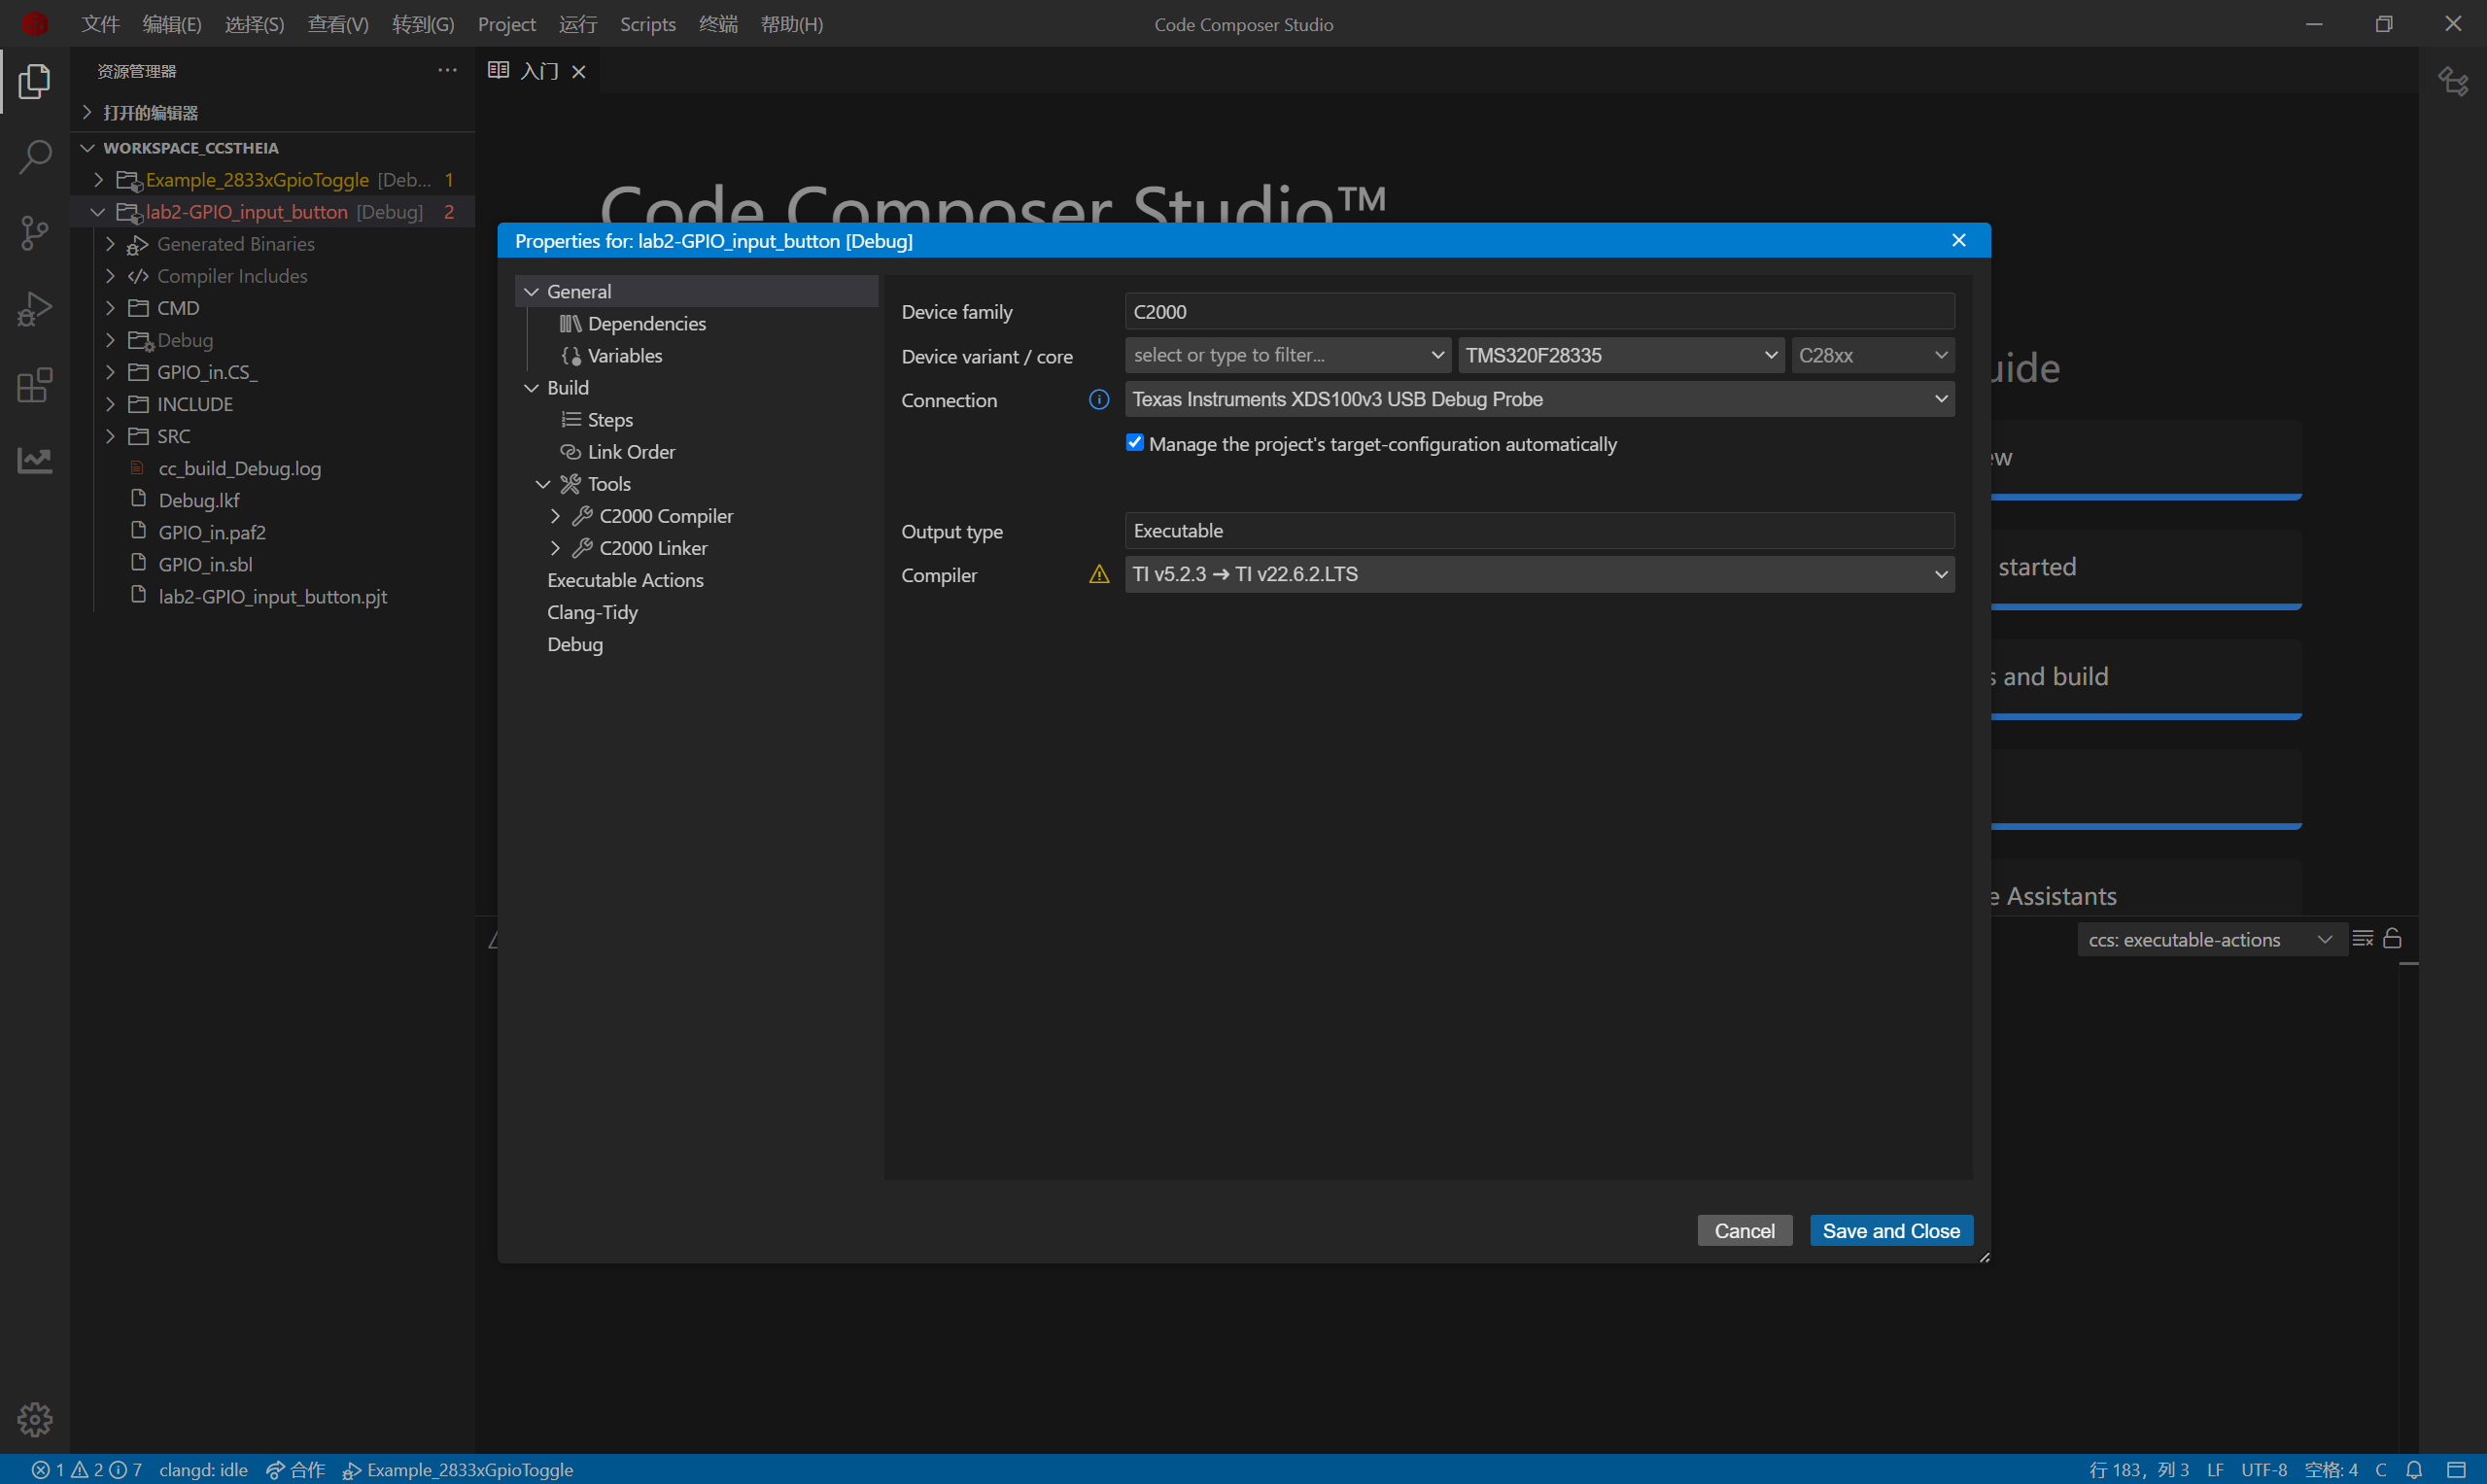
Task: Open the Search view in activity bar
Action: pos(35,157)
